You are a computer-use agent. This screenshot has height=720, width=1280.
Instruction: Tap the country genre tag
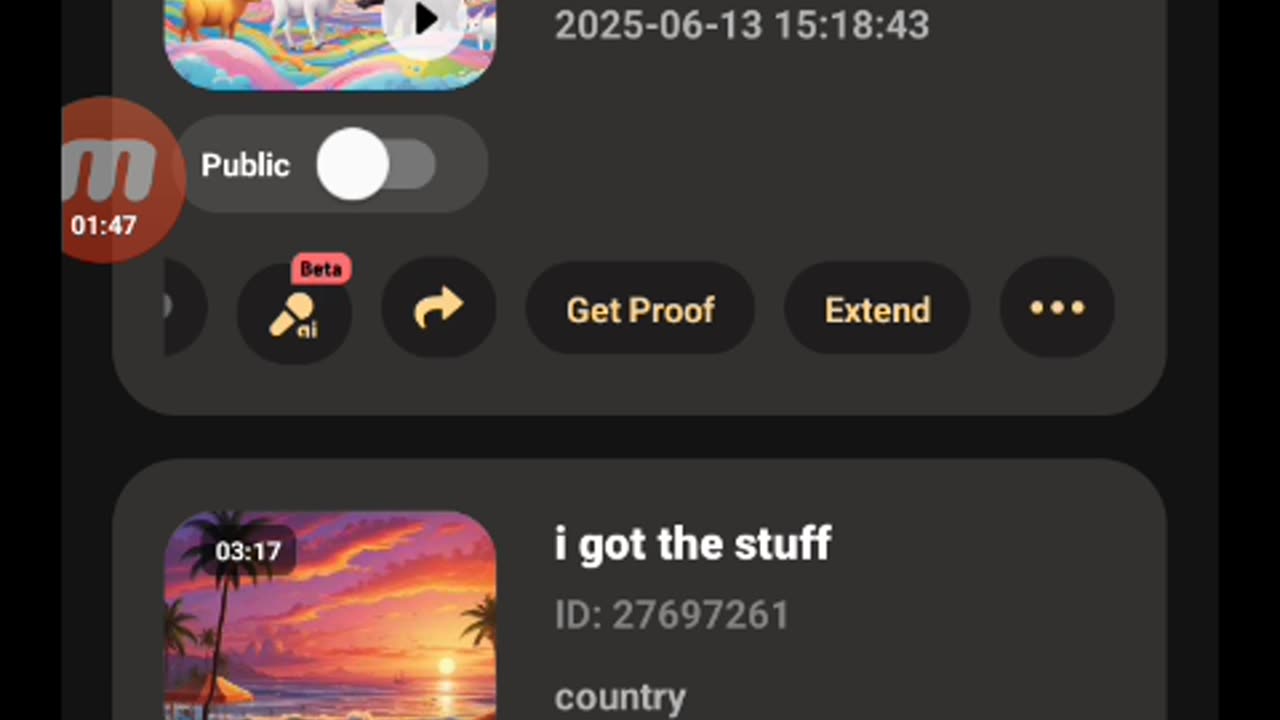pos(620,697)
